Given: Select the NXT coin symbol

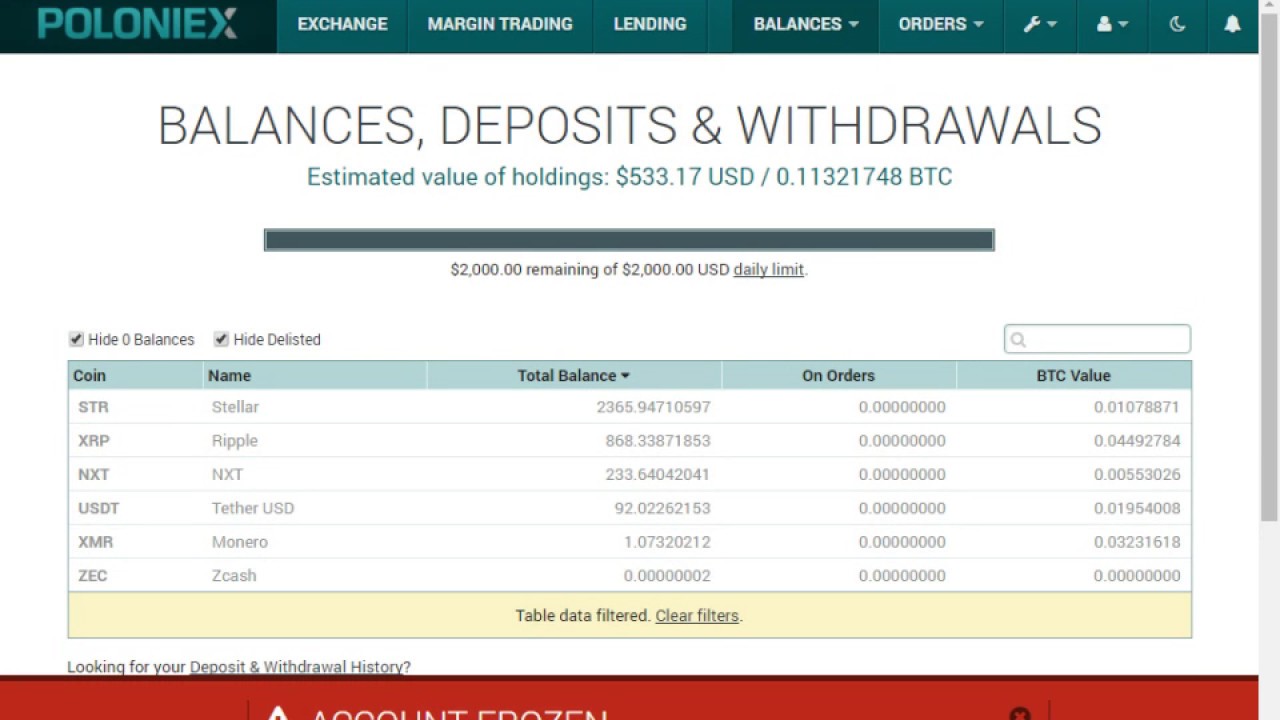Looking at the screenshot, I should [93, 474].
